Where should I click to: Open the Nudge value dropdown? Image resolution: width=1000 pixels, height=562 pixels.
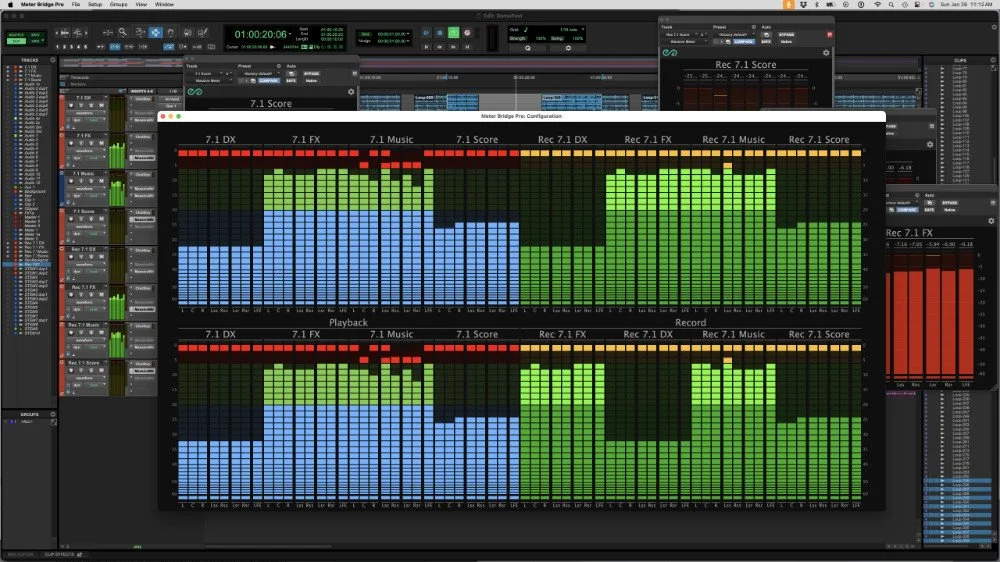pos(408,41)
